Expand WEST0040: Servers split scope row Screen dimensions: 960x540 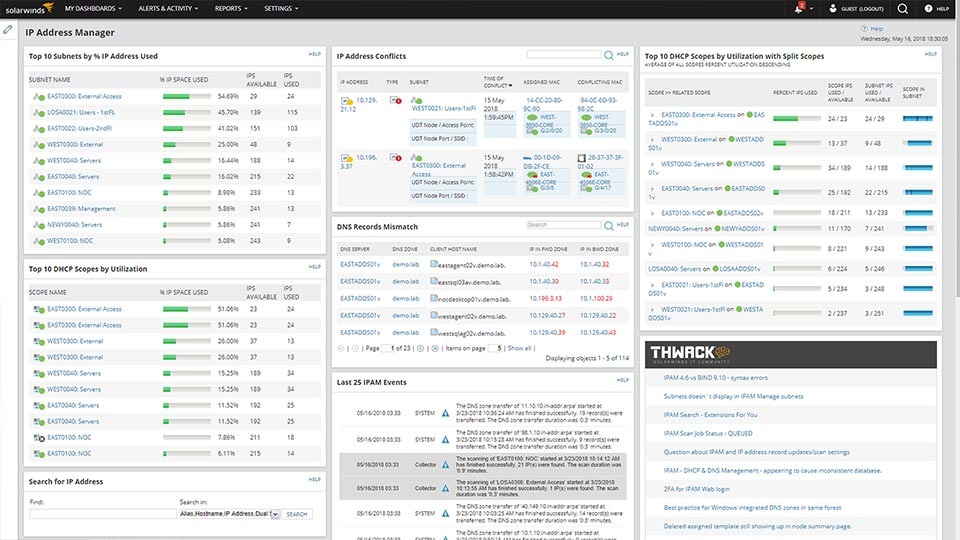[x=652, y=164]
